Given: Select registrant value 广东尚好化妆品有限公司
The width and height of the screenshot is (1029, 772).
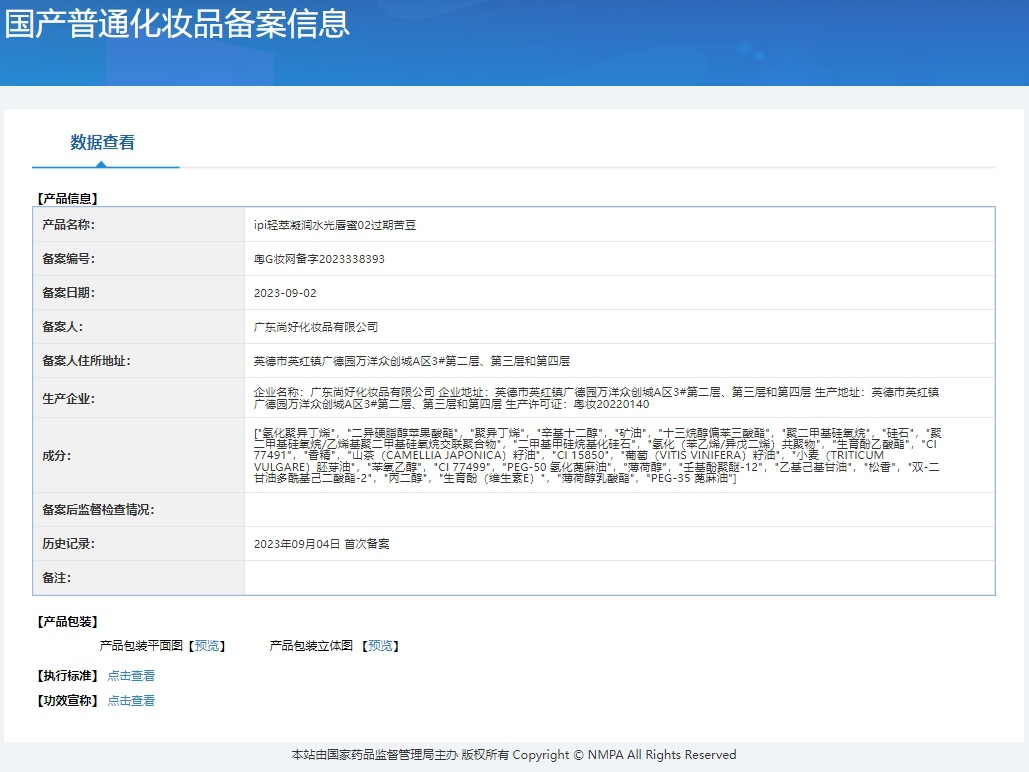Looking at the screenshot, I should tap(316, 327).
